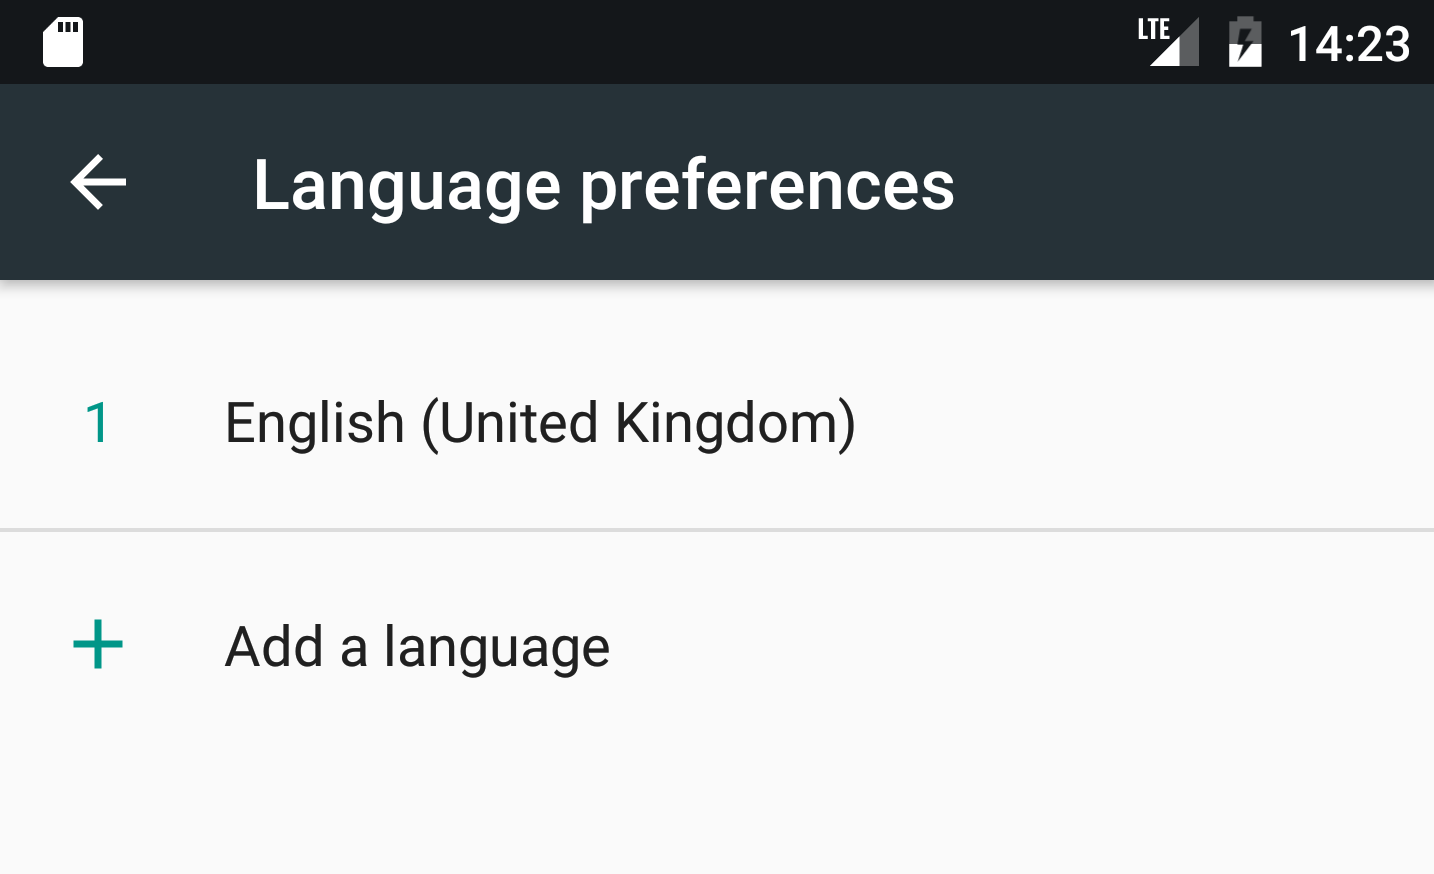The image size is (1434, 874).
Task: Tap the battery charging icon
Action: [x=1245, y=43]
